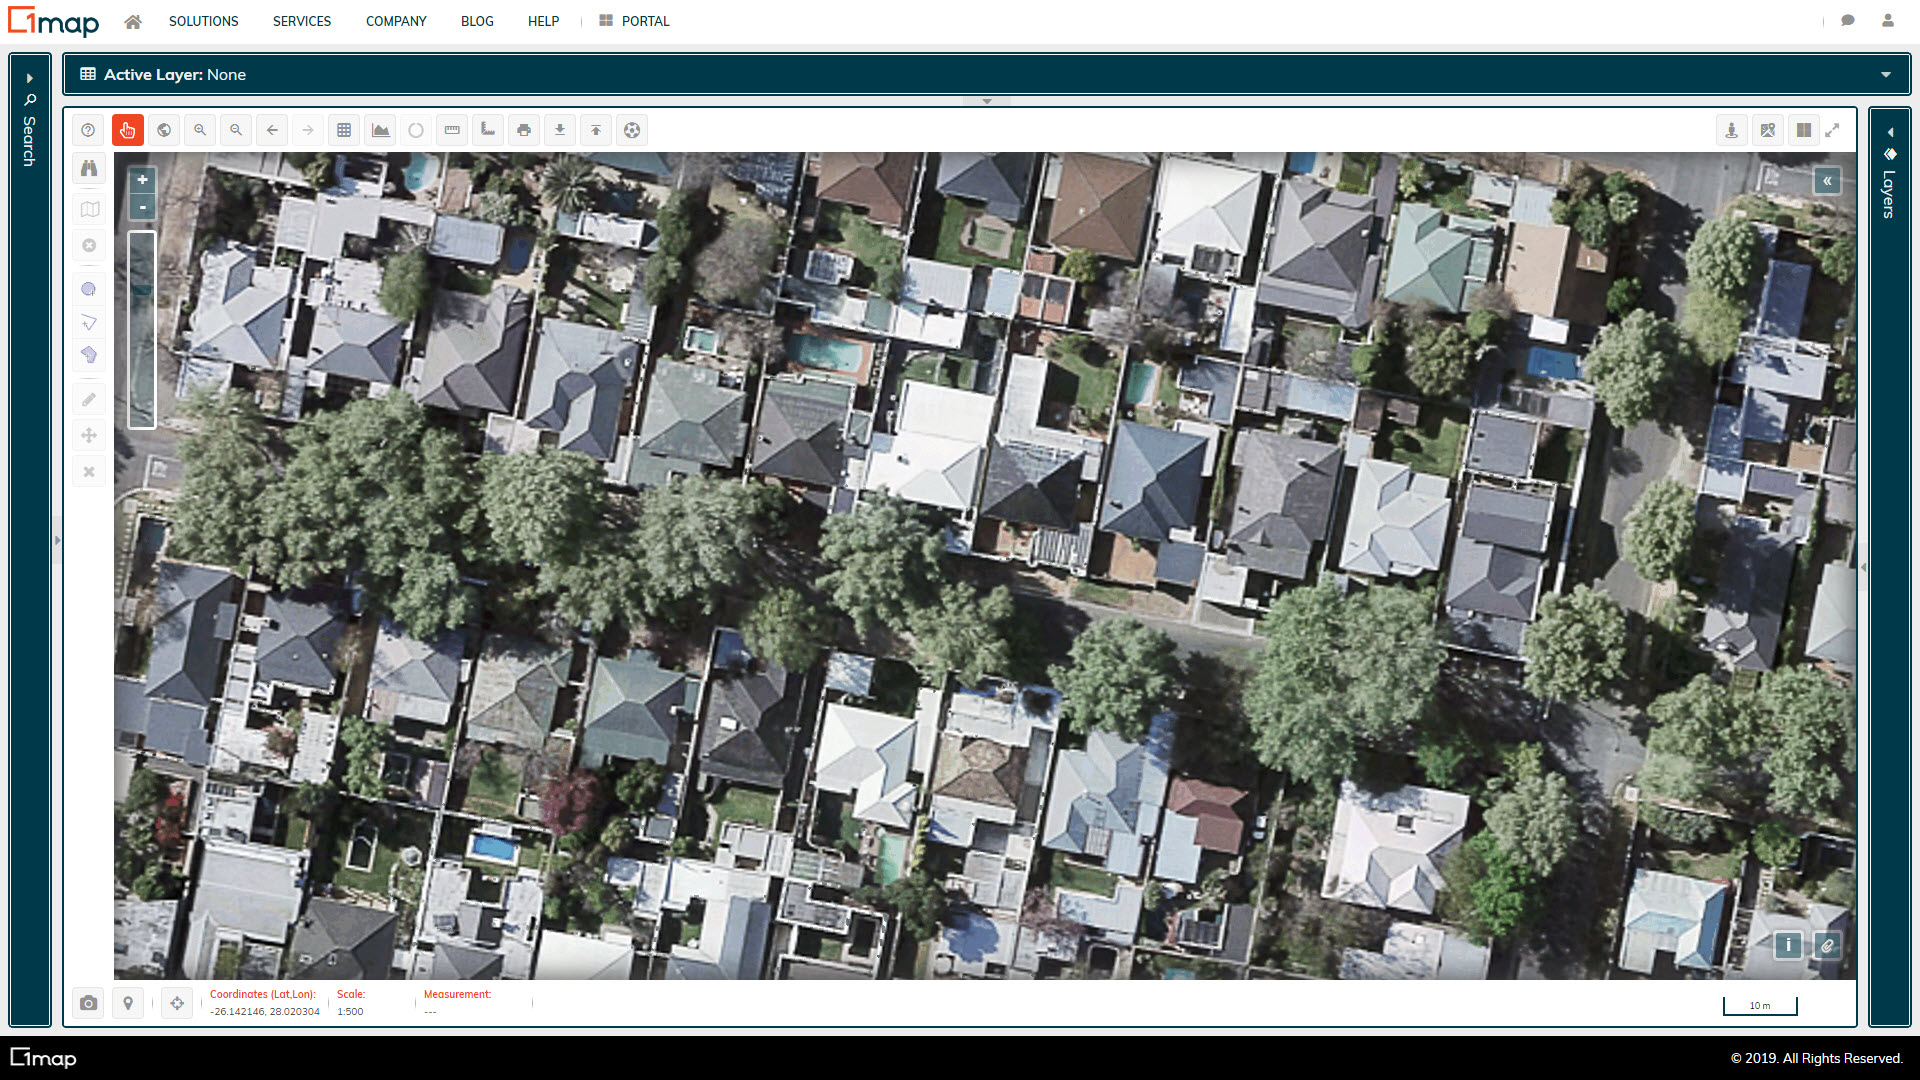Click the map zoom level slider
Screen dimensions: 1920x1080
coord(142,330)
